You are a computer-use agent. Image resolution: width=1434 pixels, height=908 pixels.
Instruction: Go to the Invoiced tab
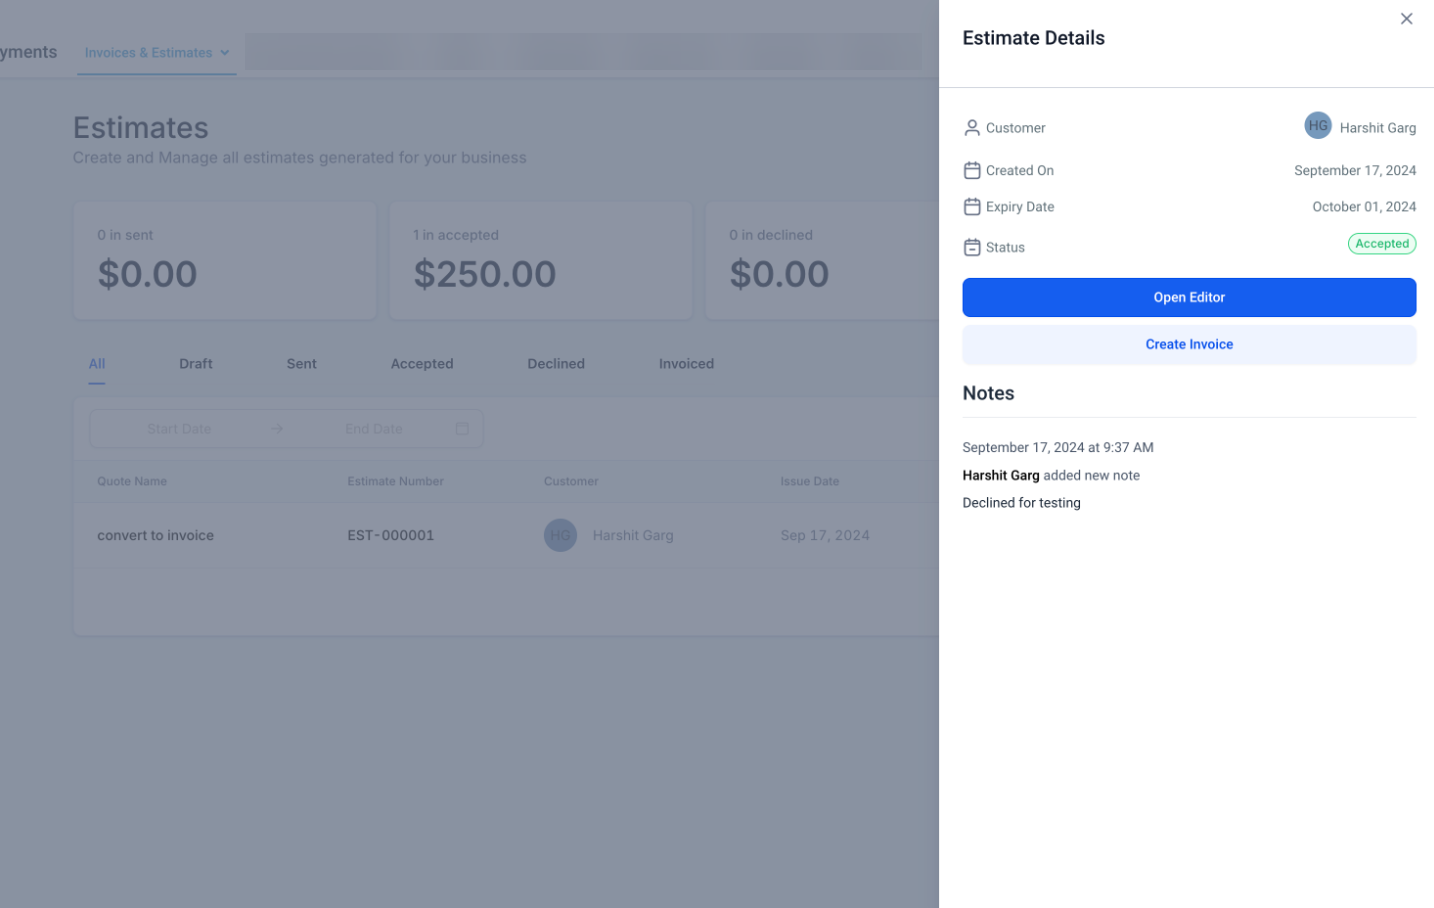pos(686,364)
